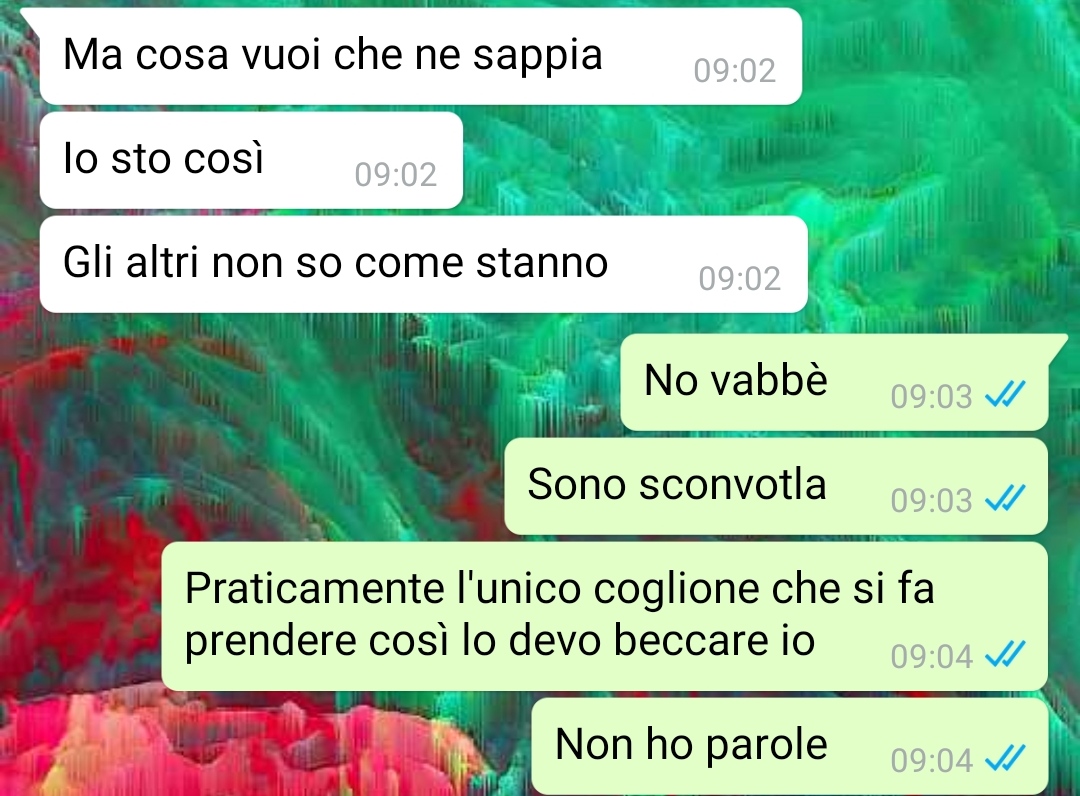Image resolution: width=1080 pixels, height=796 pixels.
Task: Select the "Non ho parole" message bubble
Action: (x=790, y=746)
